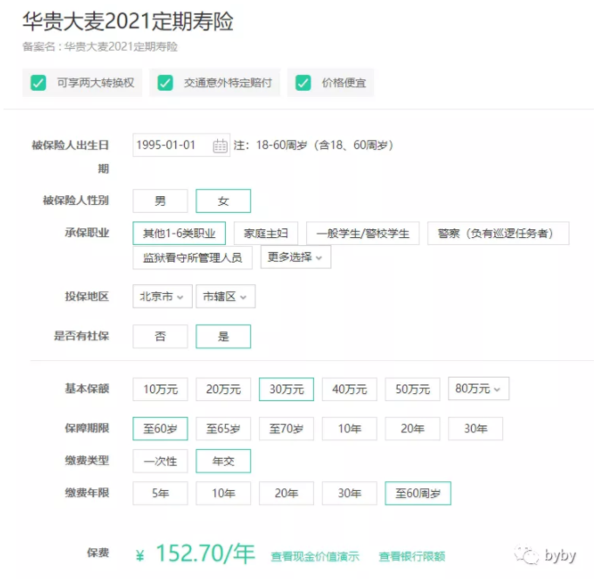600x579 pixels.
Task: Choose 至65岁 coverage period
Action: point(223,429)
